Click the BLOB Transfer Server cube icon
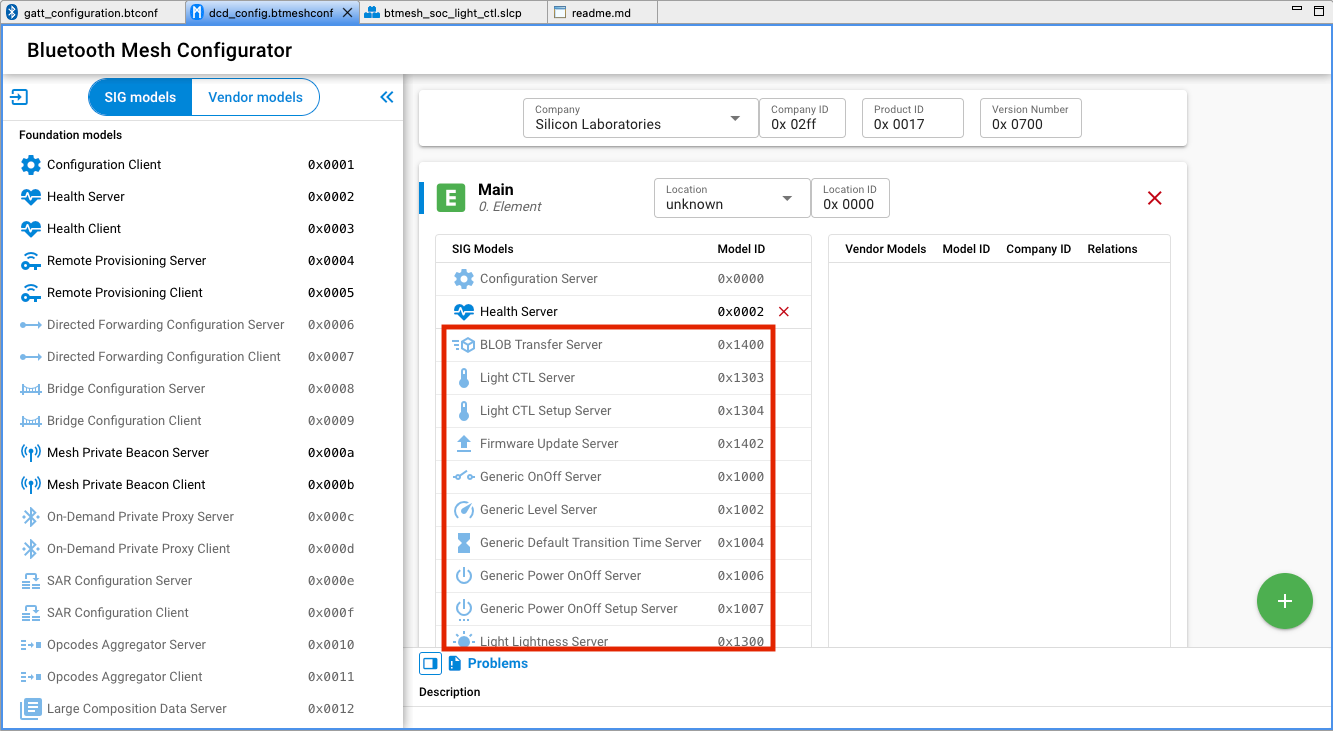This screenshot has width=1333, height=731. click(x=465, y=344)
